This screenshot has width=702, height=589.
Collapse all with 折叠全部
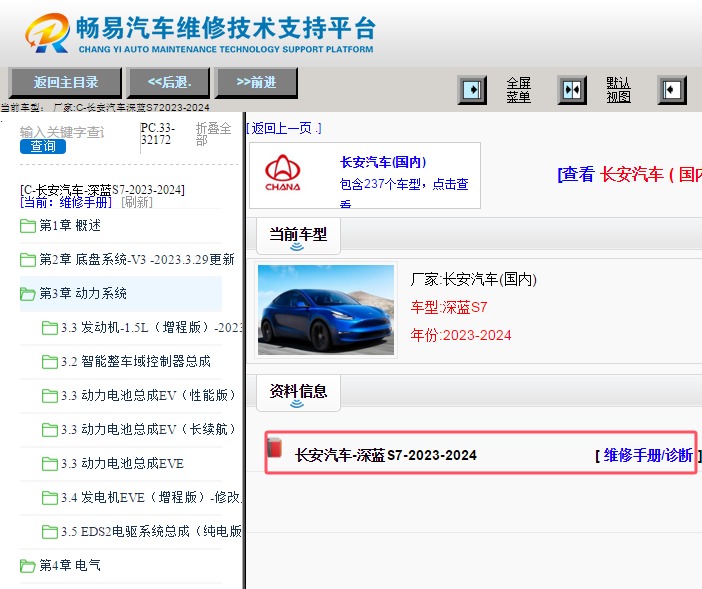coord(213,134)
